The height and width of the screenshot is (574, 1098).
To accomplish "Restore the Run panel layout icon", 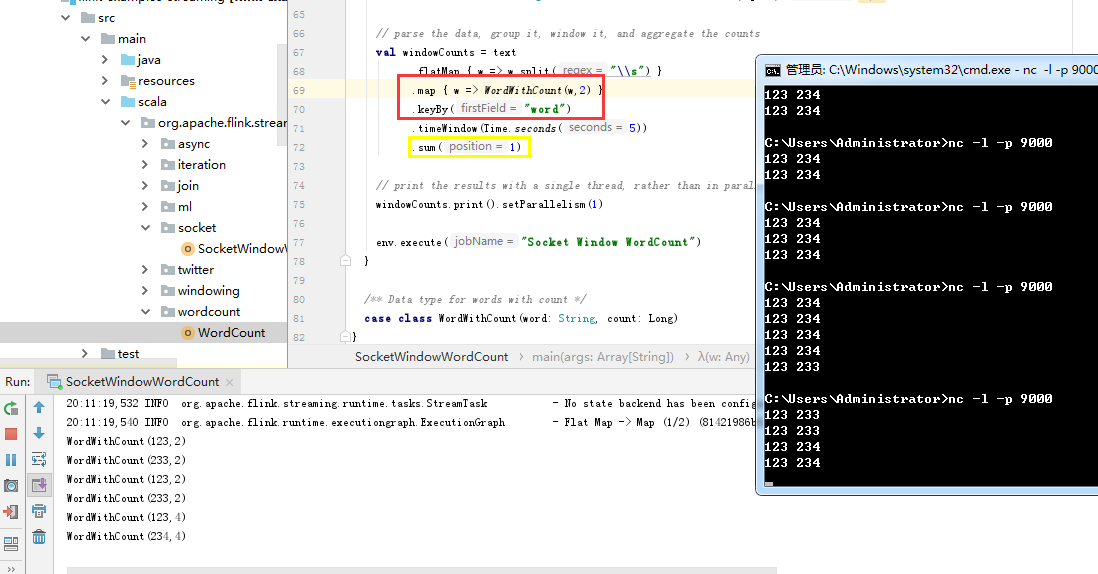I will click(11, 543).
